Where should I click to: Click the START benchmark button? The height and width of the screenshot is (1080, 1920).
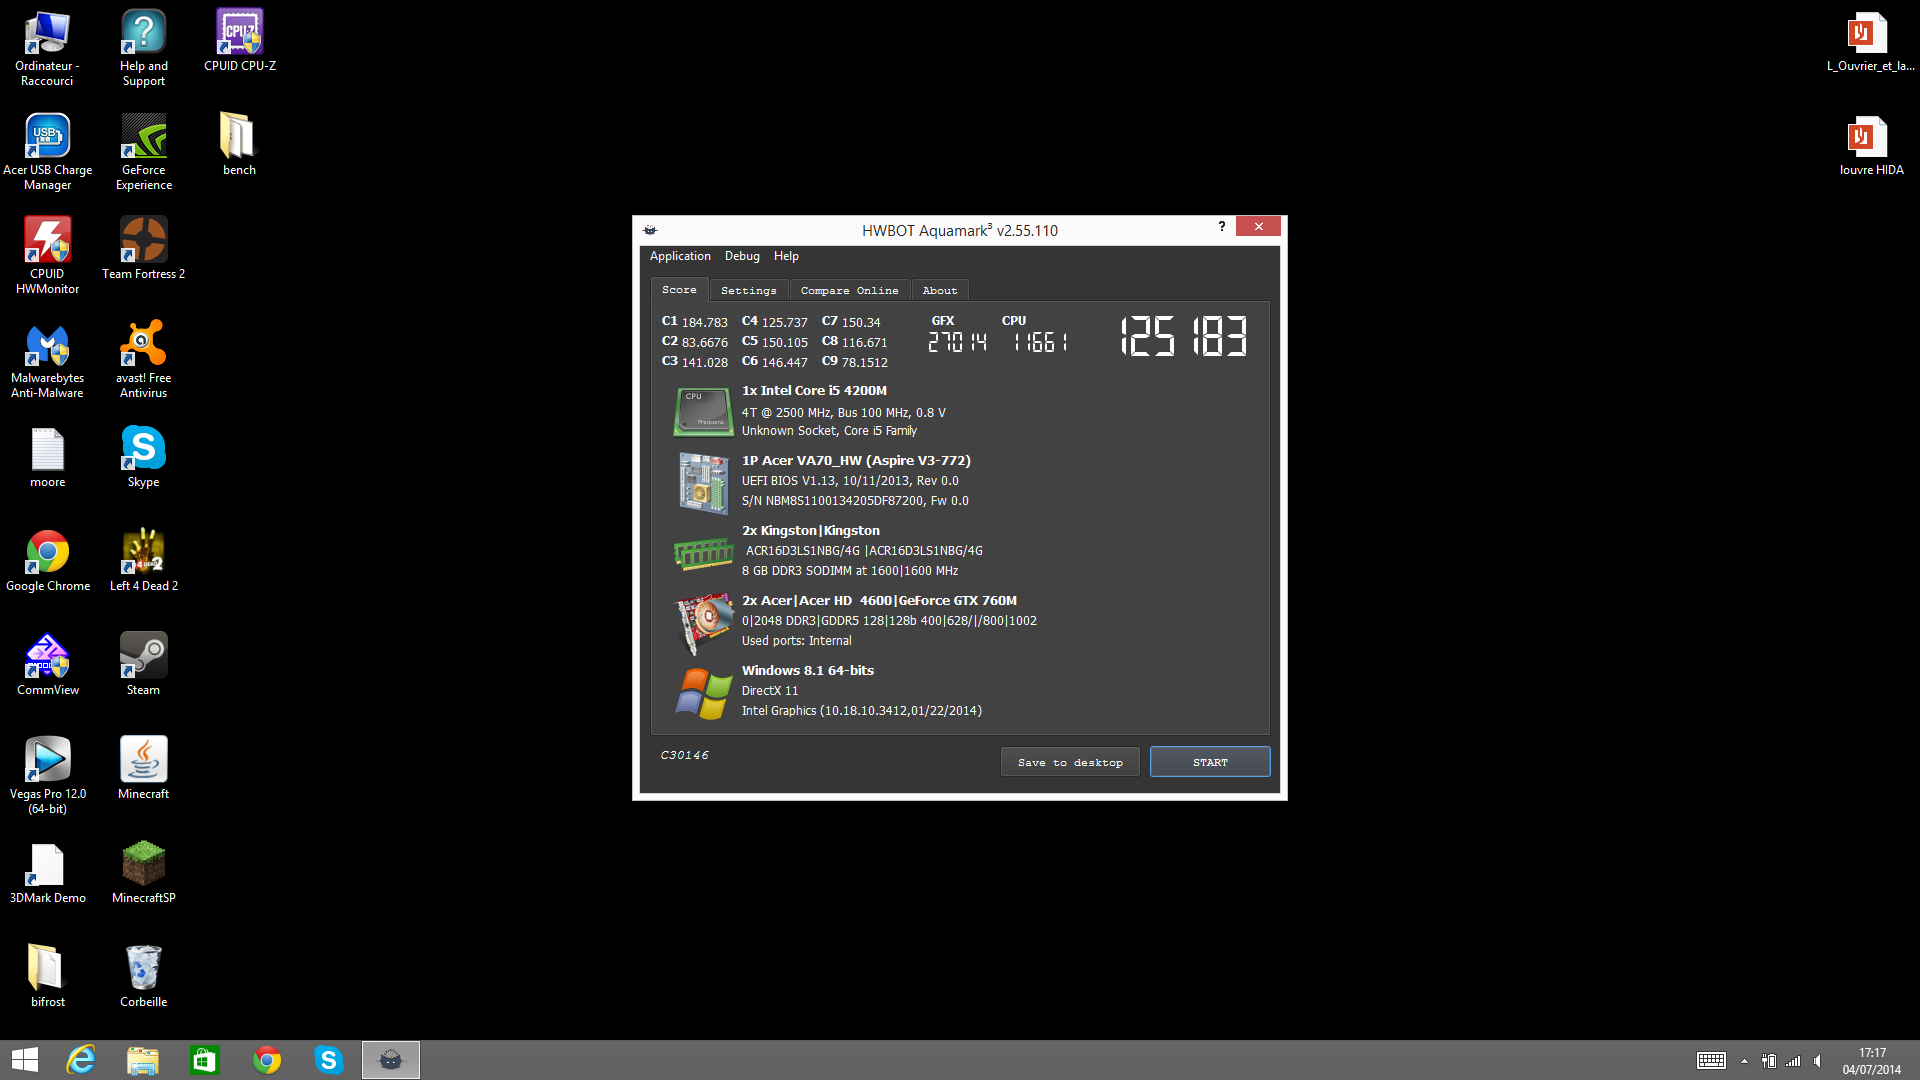1210,762
